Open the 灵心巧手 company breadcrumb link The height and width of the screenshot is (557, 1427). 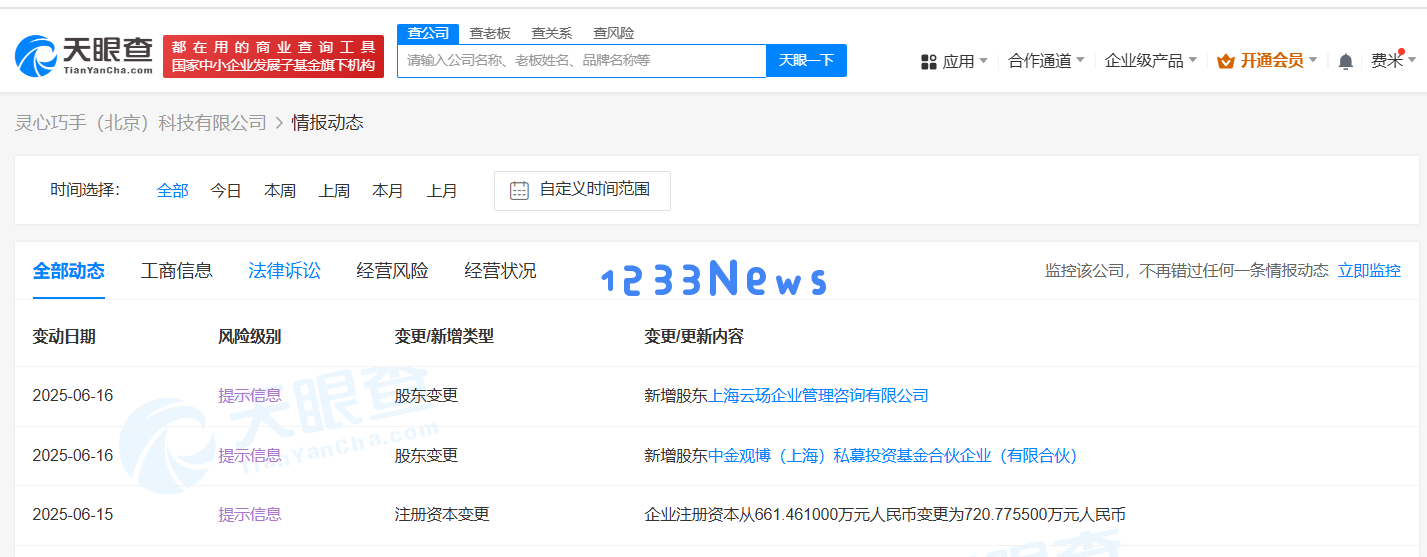[141, 123]
